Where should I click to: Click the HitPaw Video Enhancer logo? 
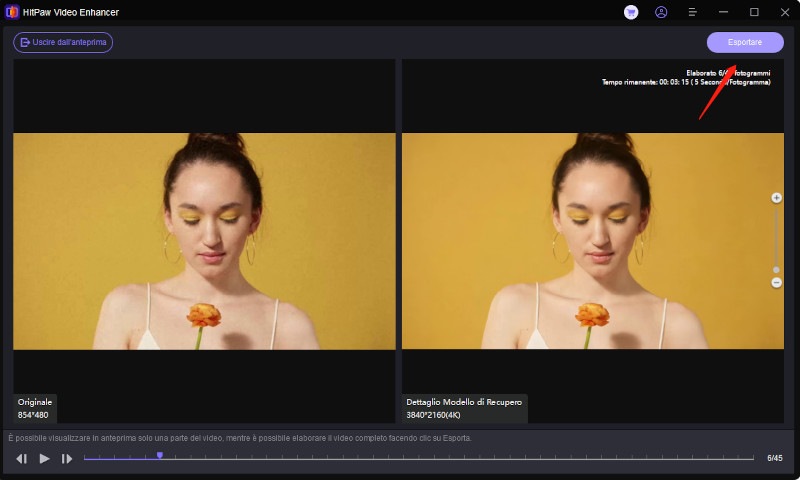(12, 12)
